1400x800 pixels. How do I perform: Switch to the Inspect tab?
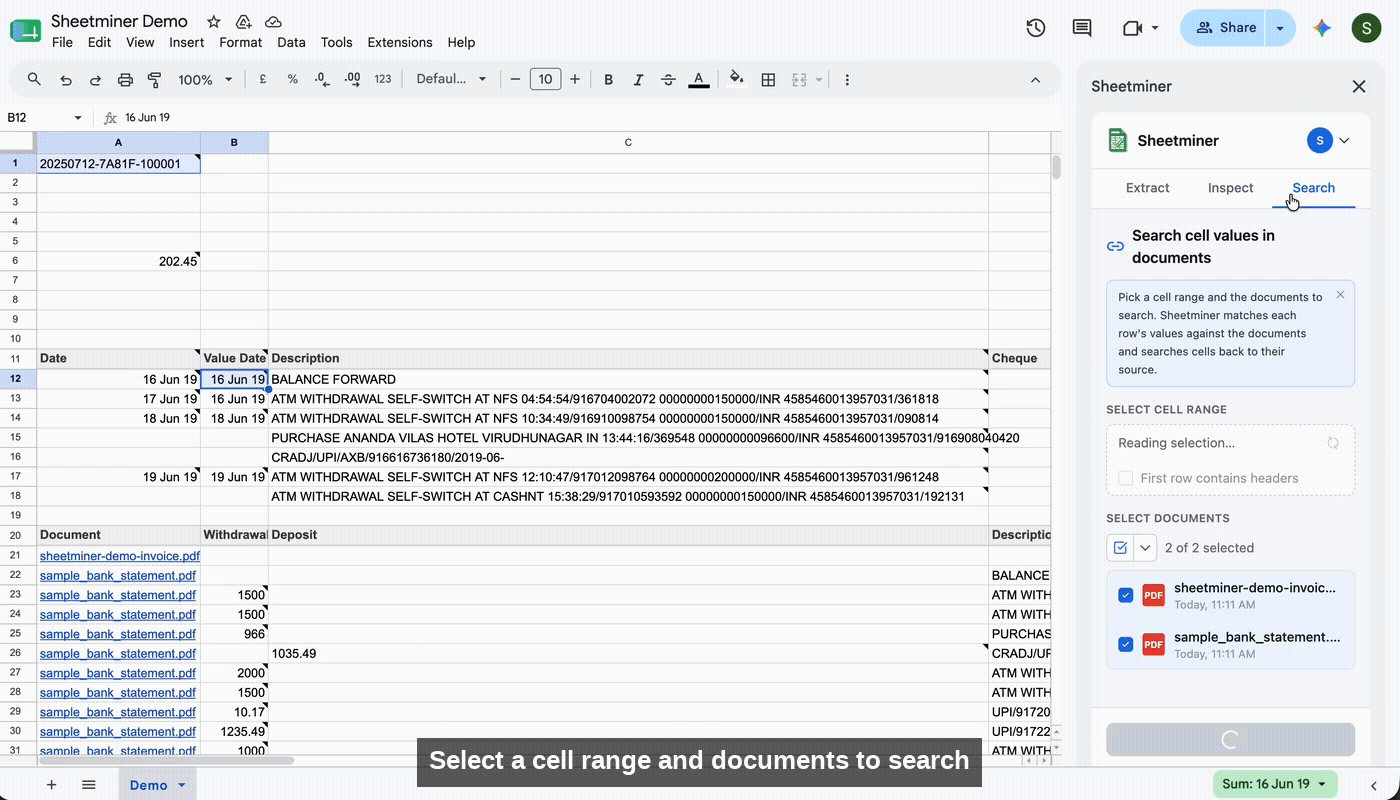(x=1230, y=188)
